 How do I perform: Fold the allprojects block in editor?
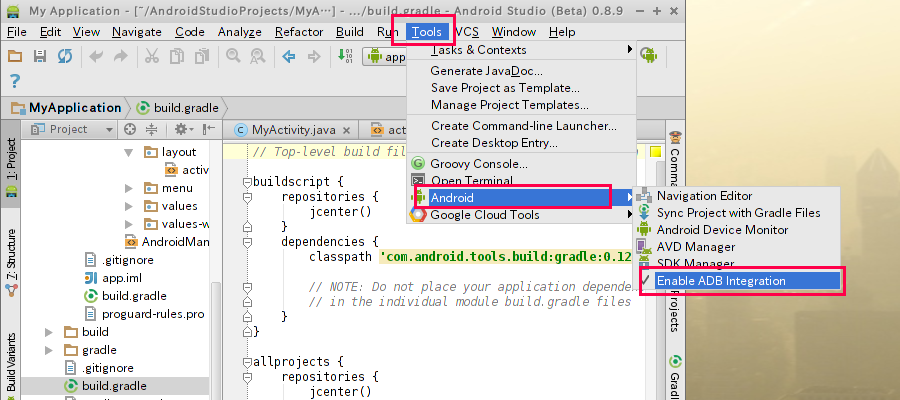[247, 362]
